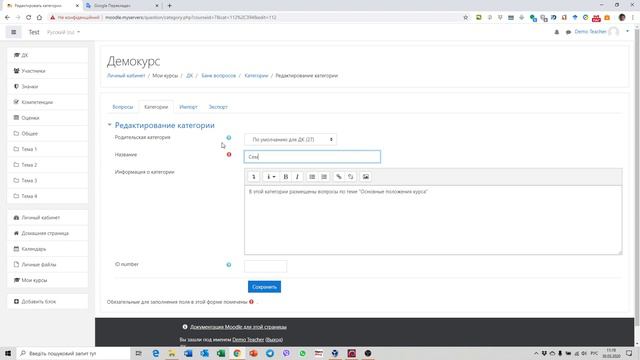Open the Тема 1 section in sidebar
Image resolution: width=640 pixels, height=360 pixels.
tap(48, 149)
